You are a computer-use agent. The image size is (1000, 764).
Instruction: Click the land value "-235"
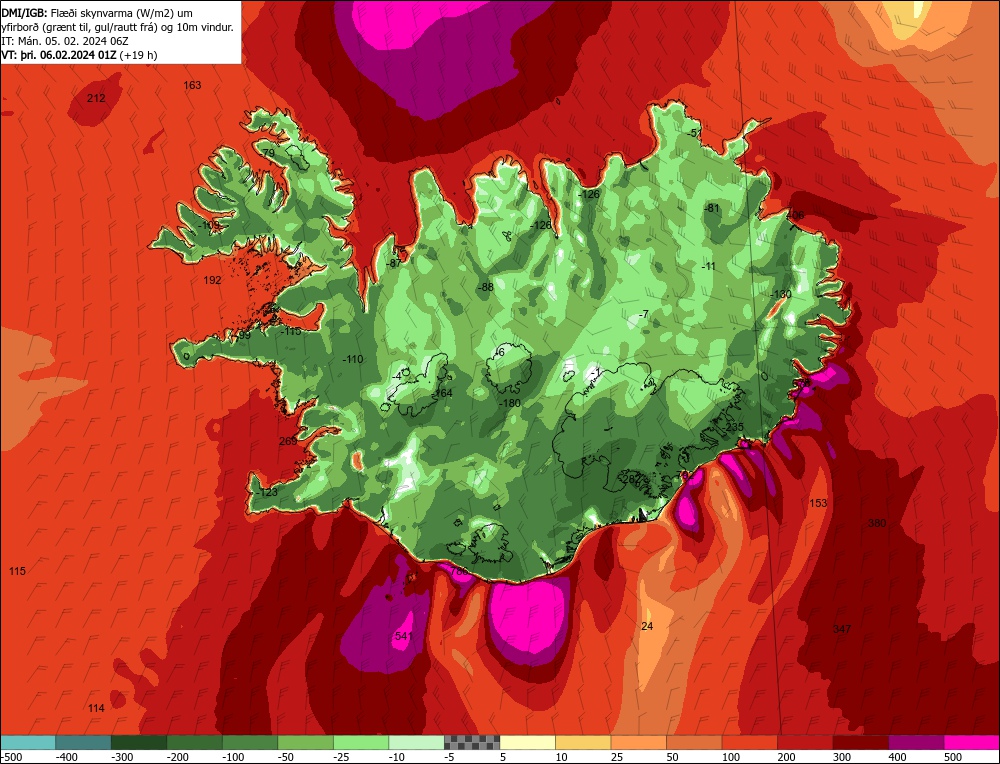tap(733, 427)
